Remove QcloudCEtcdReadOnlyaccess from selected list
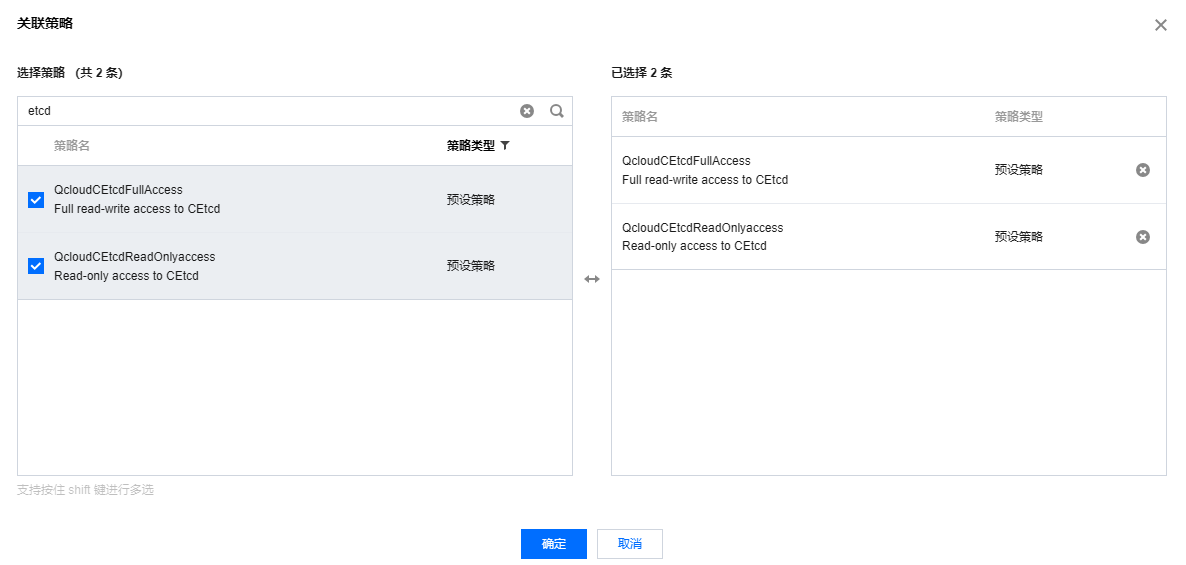 (1143, 237)
